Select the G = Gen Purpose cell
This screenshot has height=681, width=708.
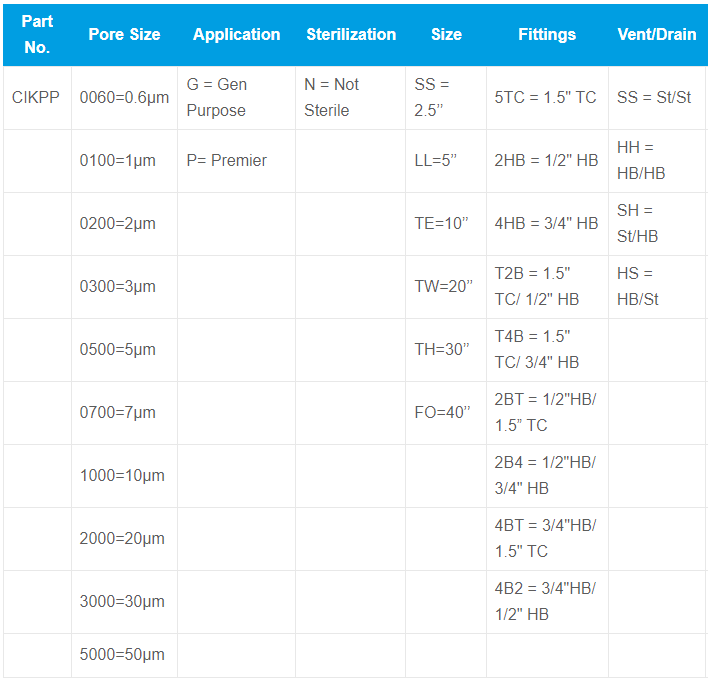pyautogui.click(x=237, y=98)
